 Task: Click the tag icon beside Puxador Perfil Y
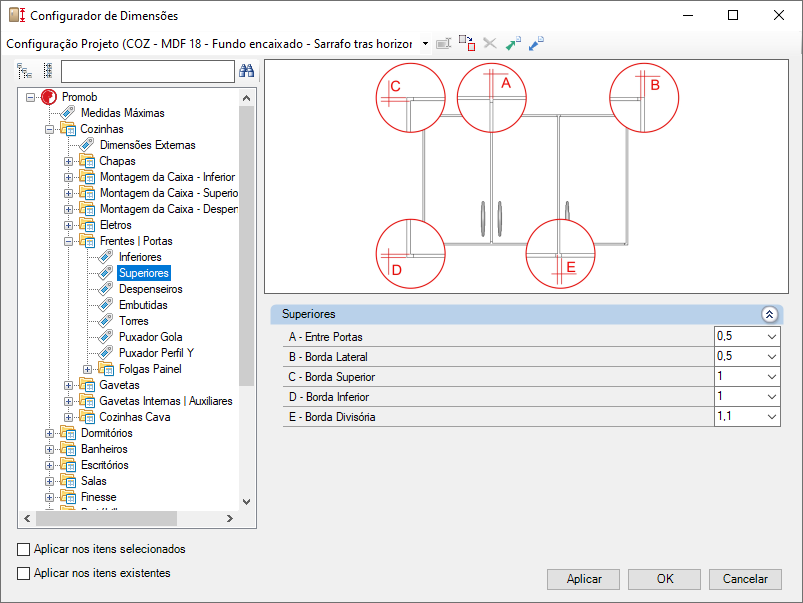click(106, 352)
